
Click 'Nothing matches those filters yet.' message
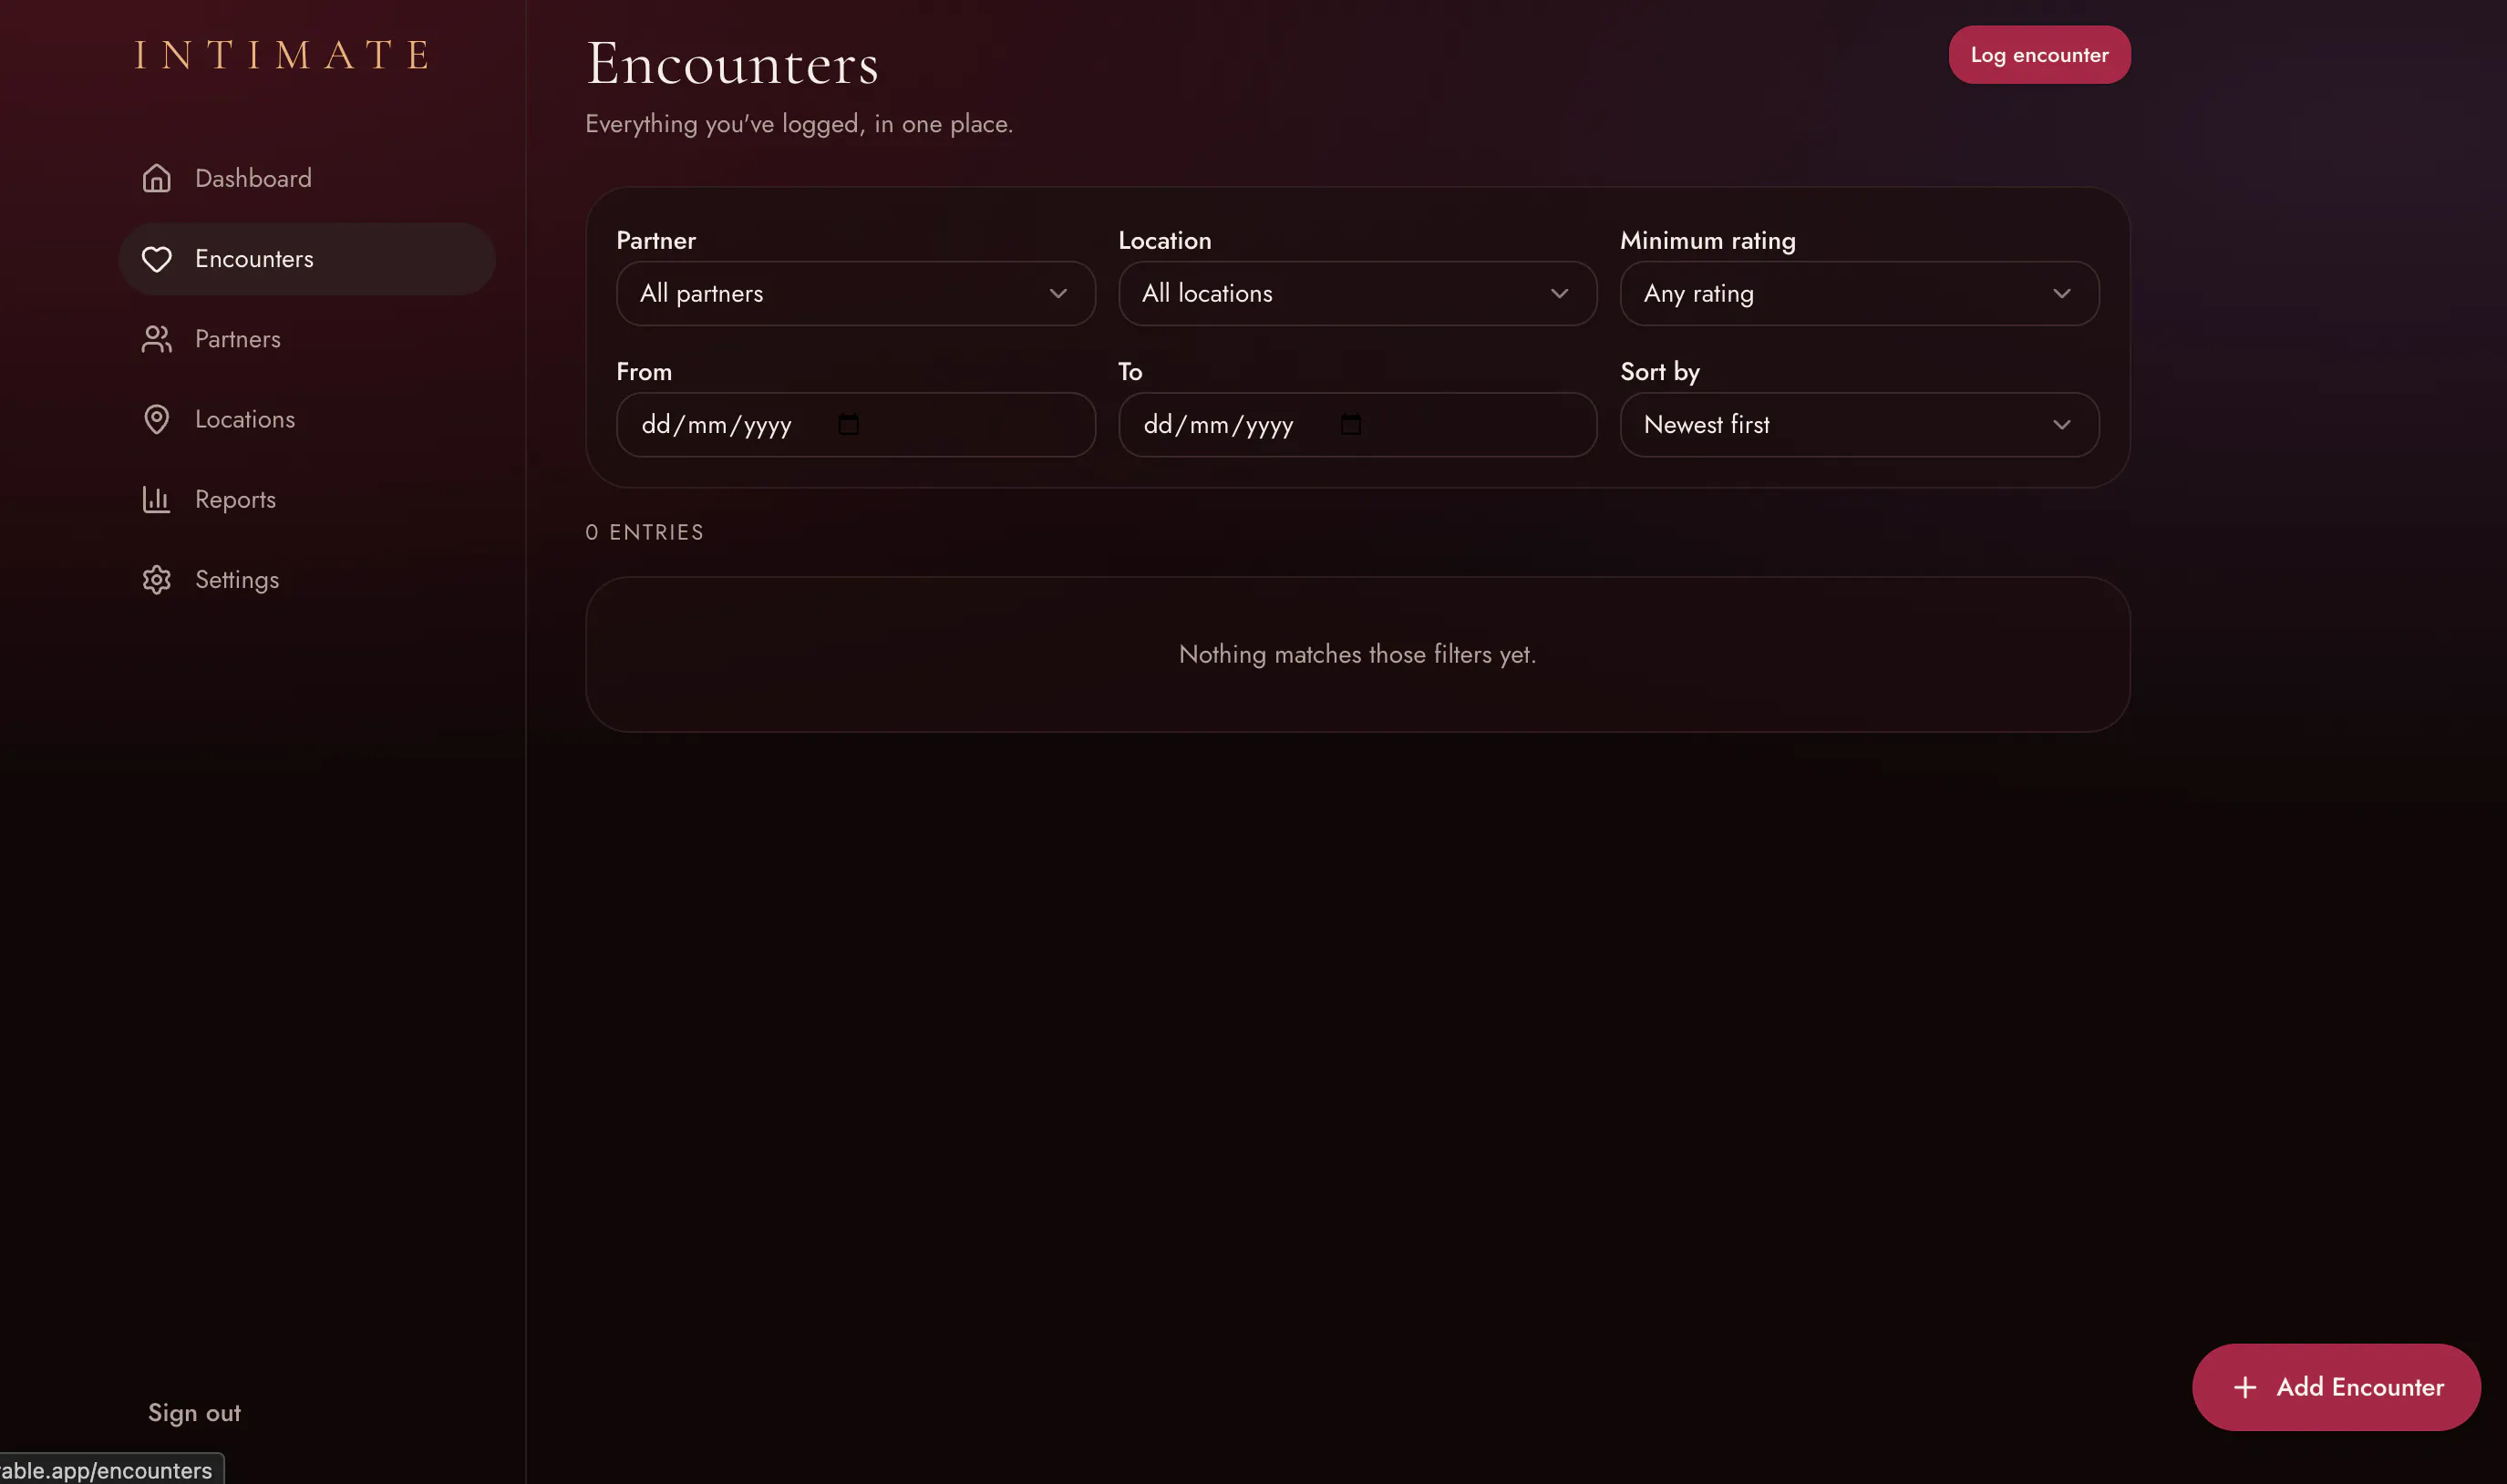[x=1357, y=654]
